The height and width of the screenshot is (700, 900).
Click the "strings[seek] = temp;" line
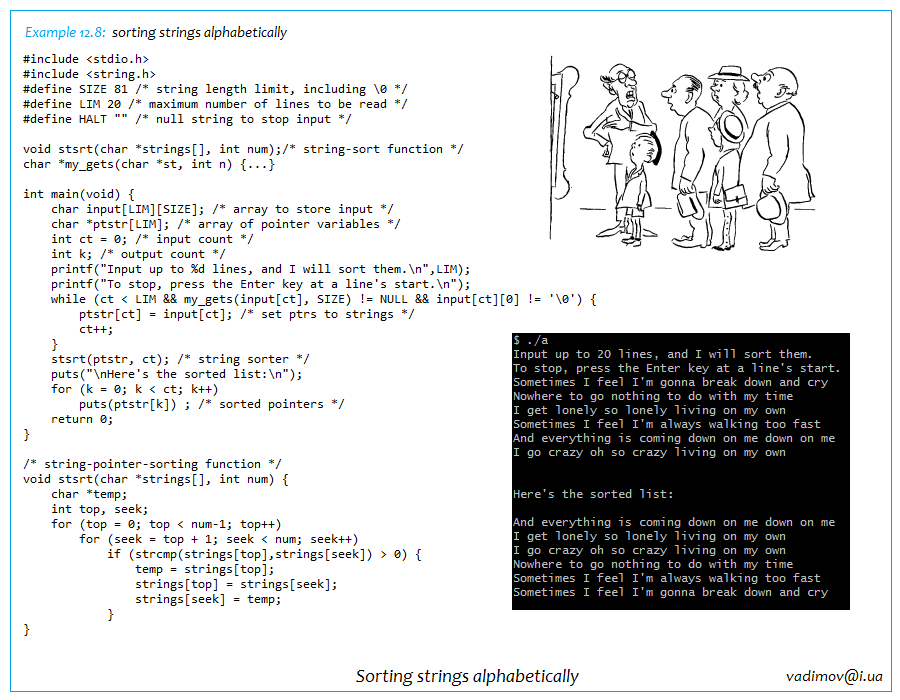[x=208, y=599]
